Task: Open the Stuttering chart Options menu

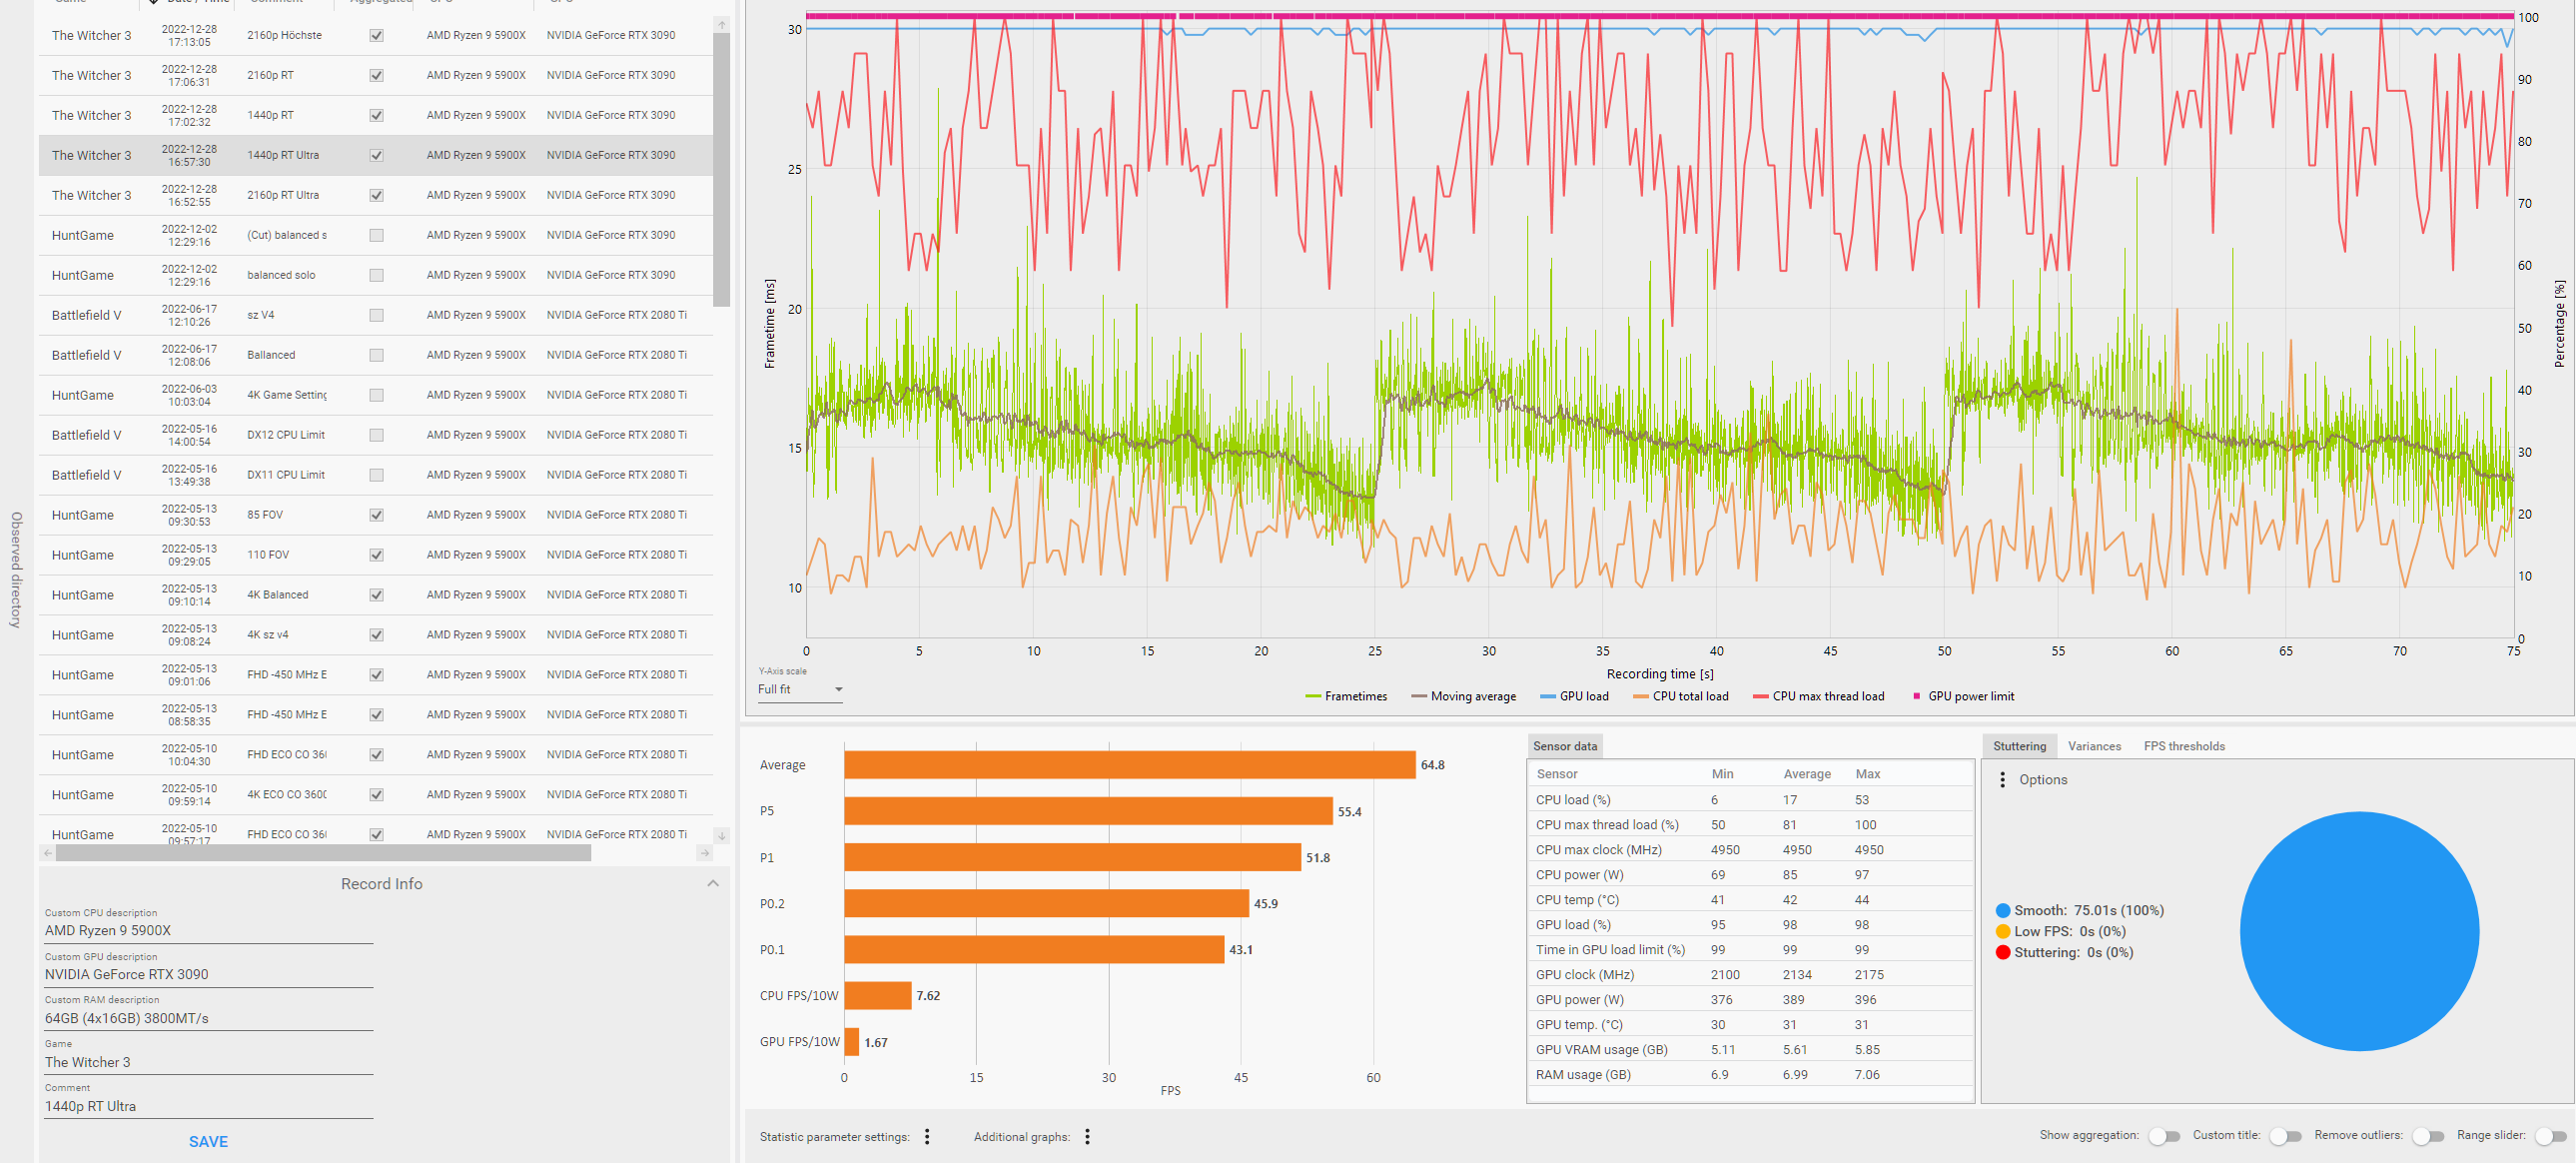Action: coord(2002,779)
